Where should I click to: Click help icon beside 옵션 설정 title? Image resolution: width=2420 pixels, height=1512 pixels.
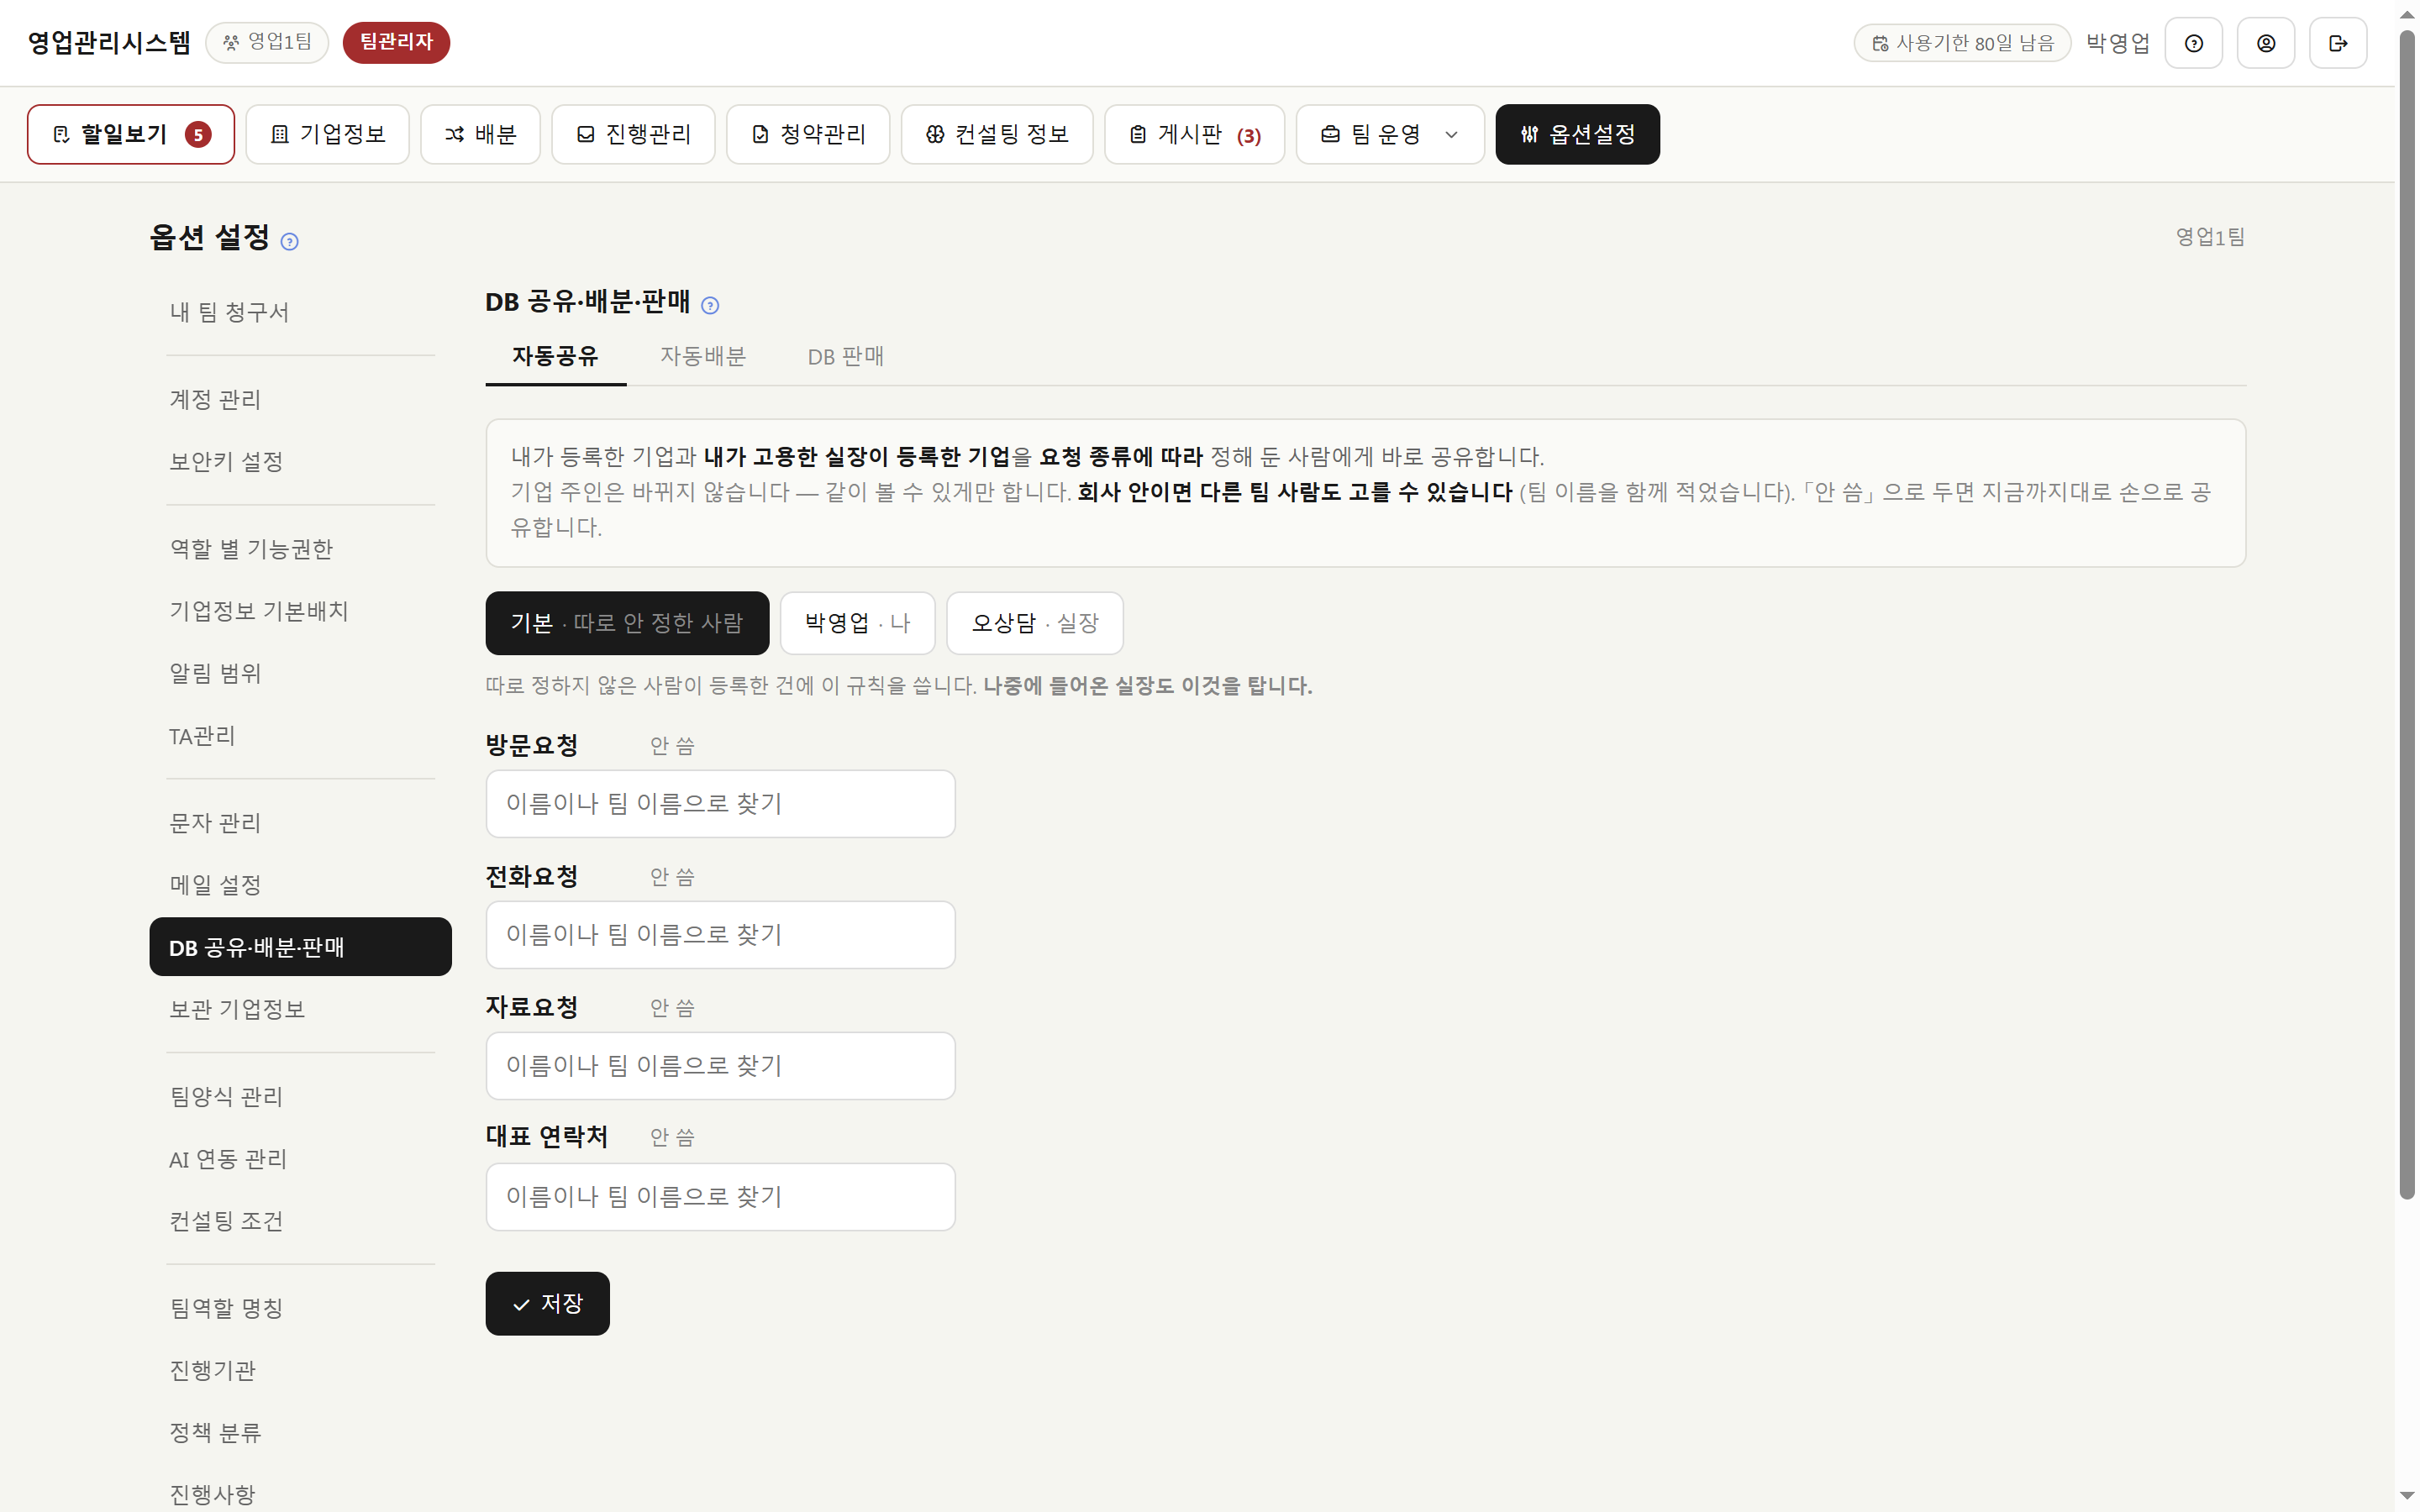pos(289,241)
